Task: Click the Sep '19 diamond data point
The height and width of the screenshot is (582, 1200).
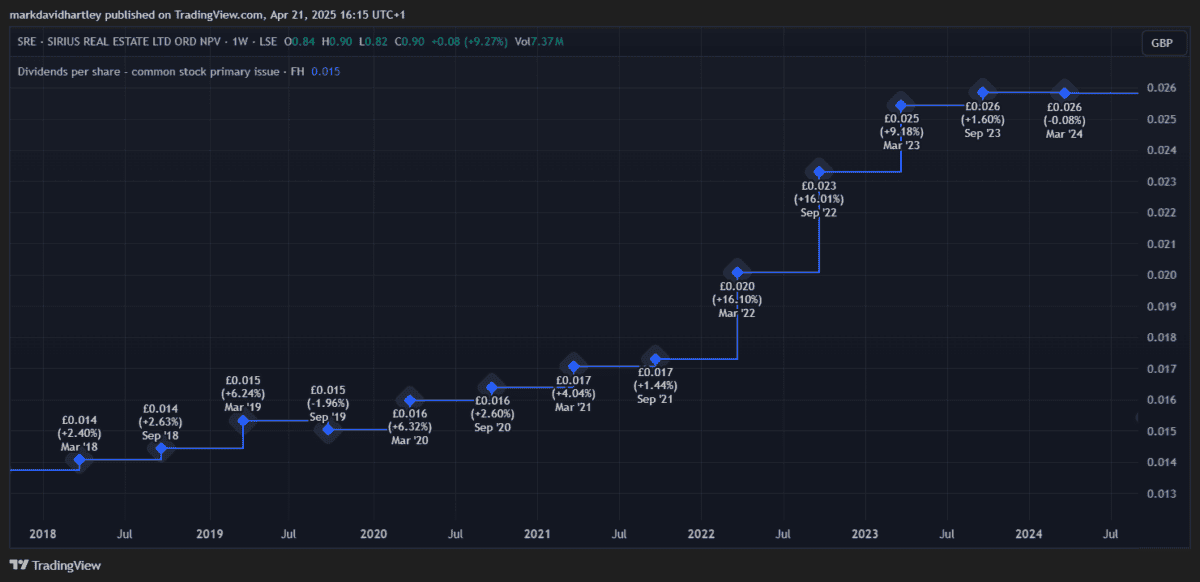Action: pyautogui.click(x=327, y=429)
